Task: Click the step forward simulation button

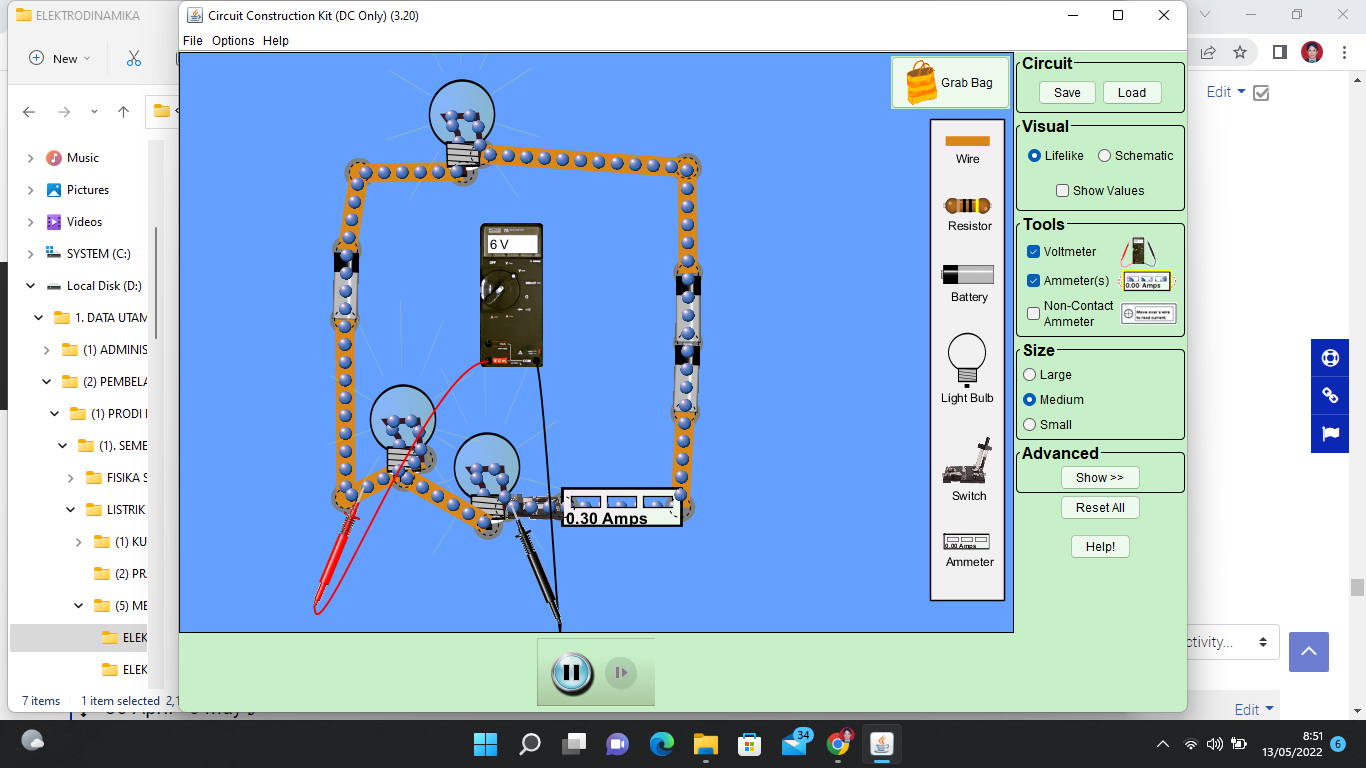Action: [x=620, y=673]
